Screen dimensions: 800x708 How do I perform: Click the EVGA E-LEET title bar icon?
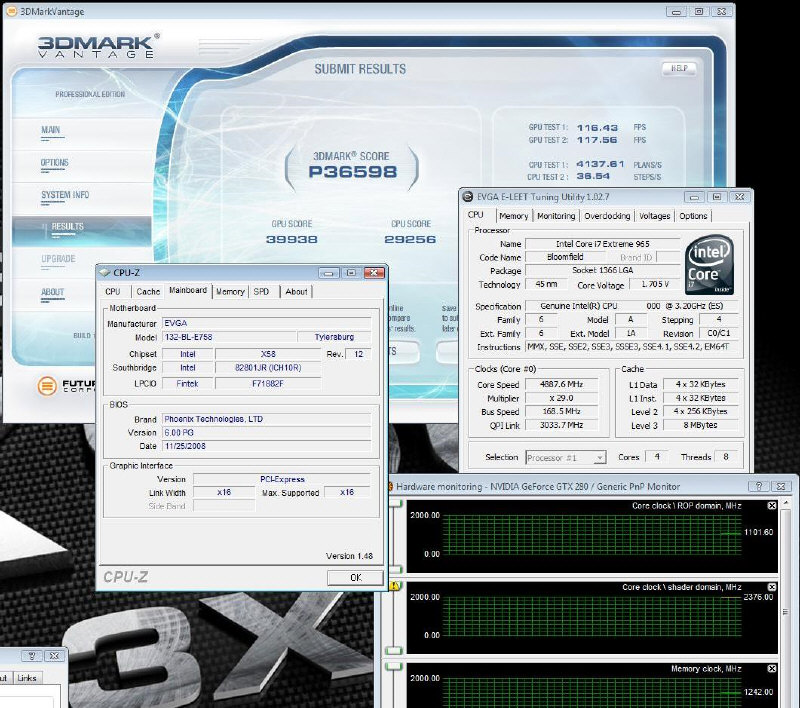(x=467, y=196)
